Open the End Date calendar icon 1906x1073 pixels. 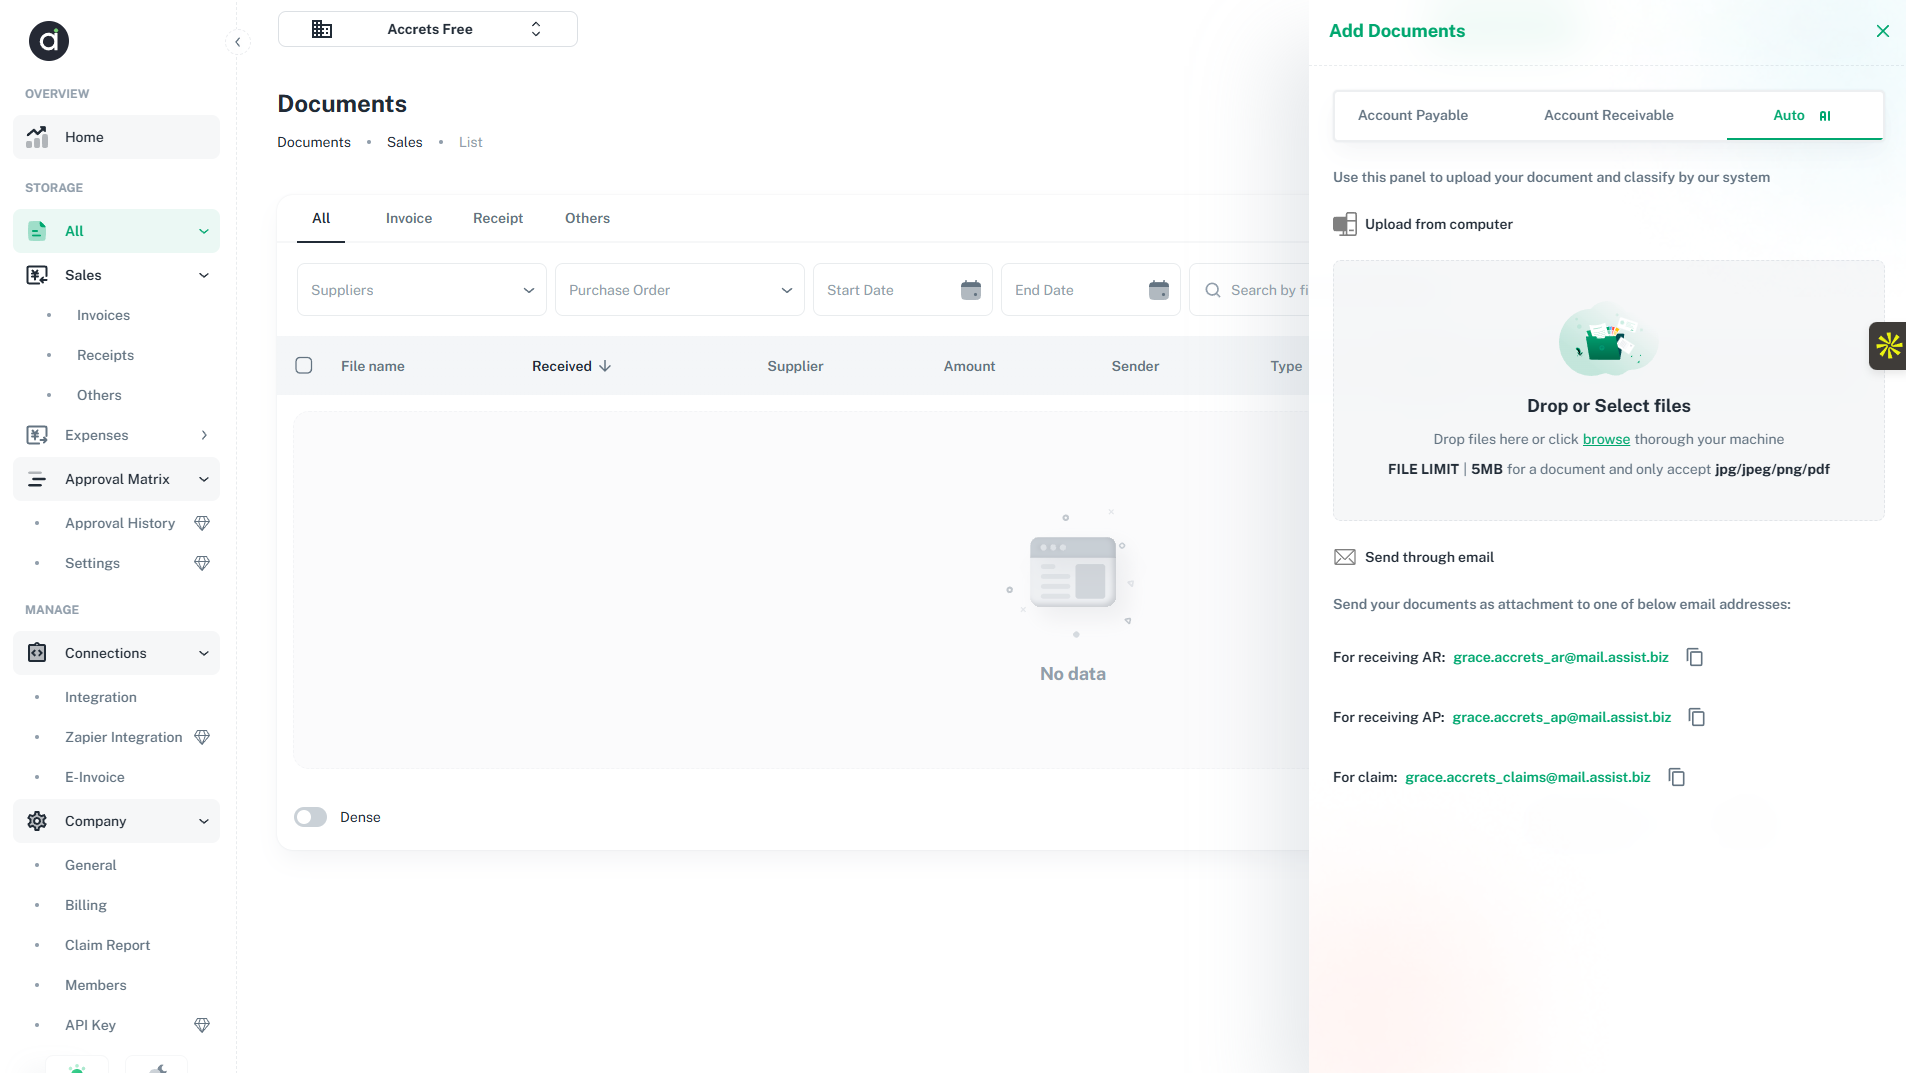pos(1159,290)
